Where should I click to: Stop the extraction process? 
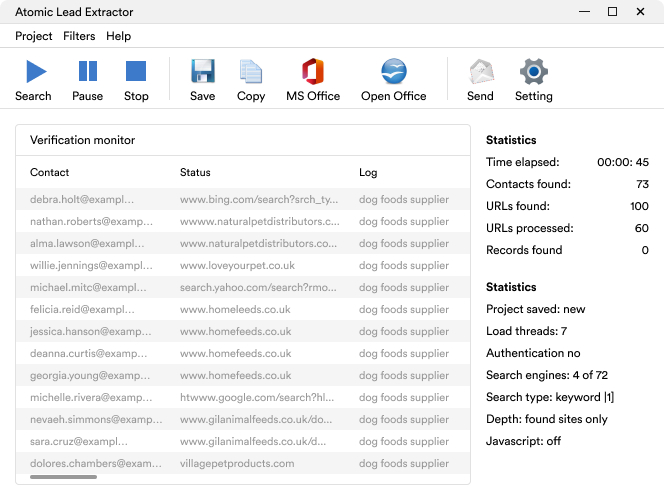(136, 80)
